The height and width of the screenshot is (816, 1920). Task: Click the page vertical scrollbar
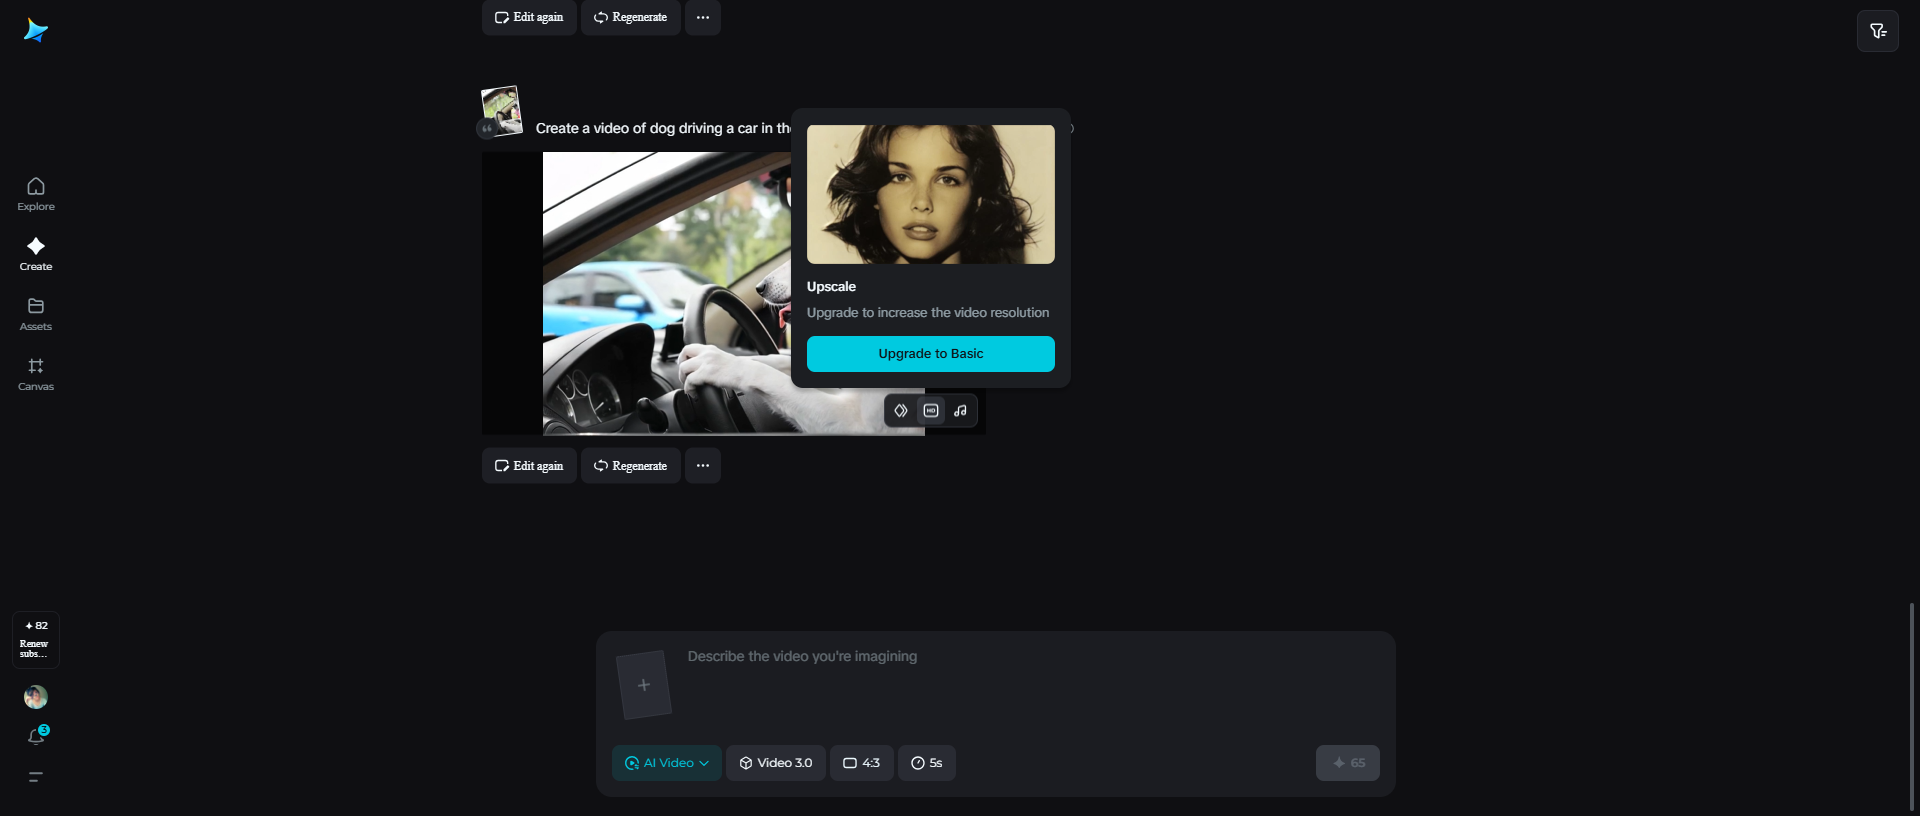click(1912, 706)
